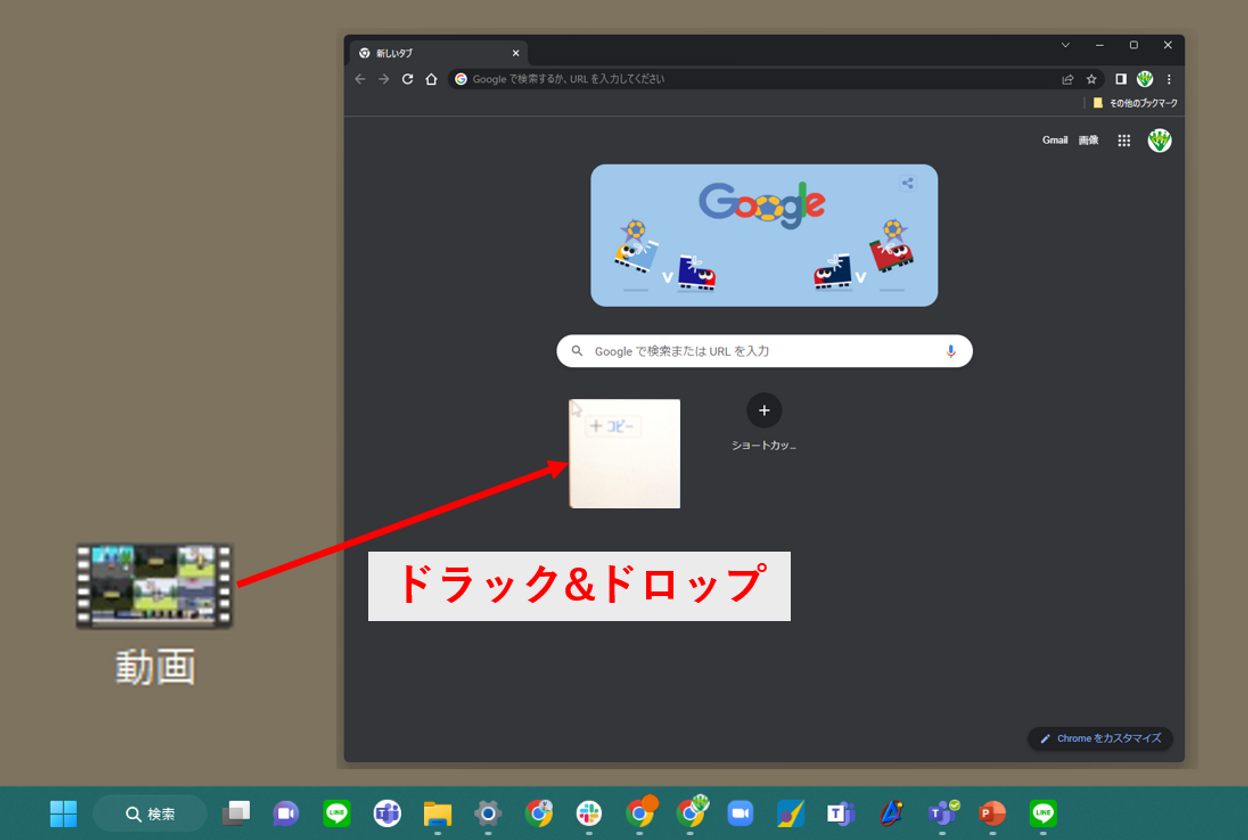Open Windows Settings gear in taskbar
Image resolution: width=1248 pixels, height=840 pixels.
click(x=488, y=814)
